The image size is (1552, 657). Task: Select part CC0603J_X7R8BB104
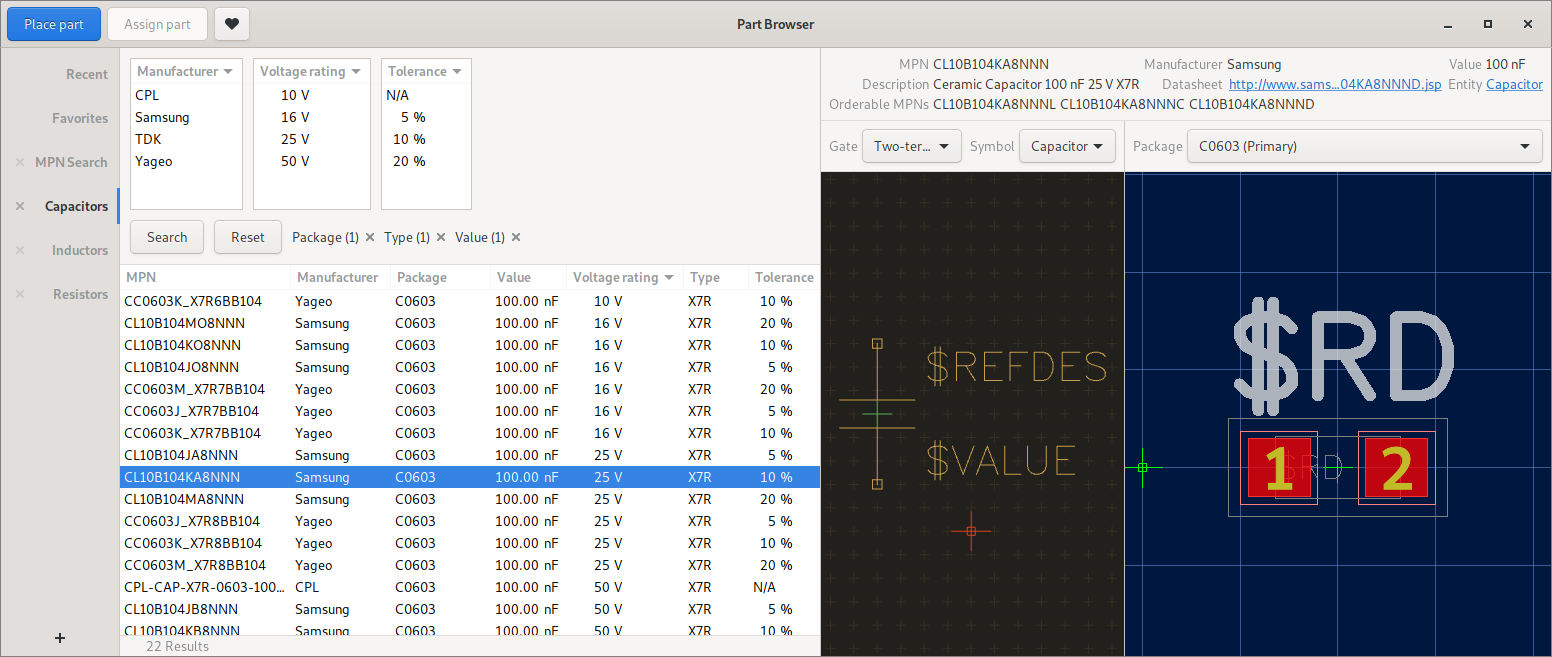pyautogui.click(x=470, y=521)
